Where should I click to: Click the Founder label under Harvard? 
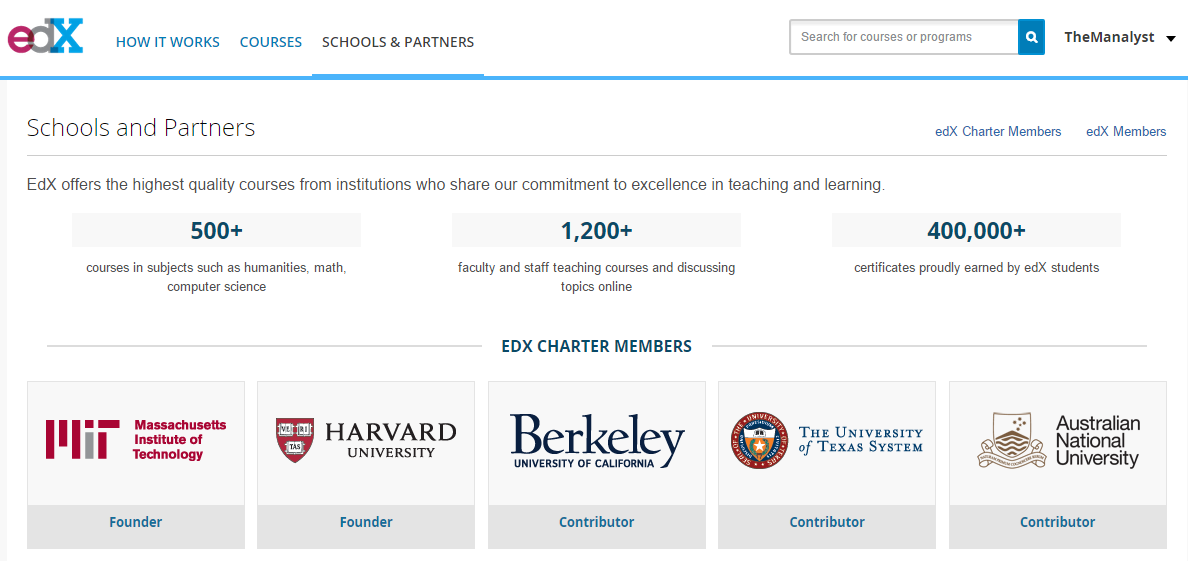click(x=366, y=522)
